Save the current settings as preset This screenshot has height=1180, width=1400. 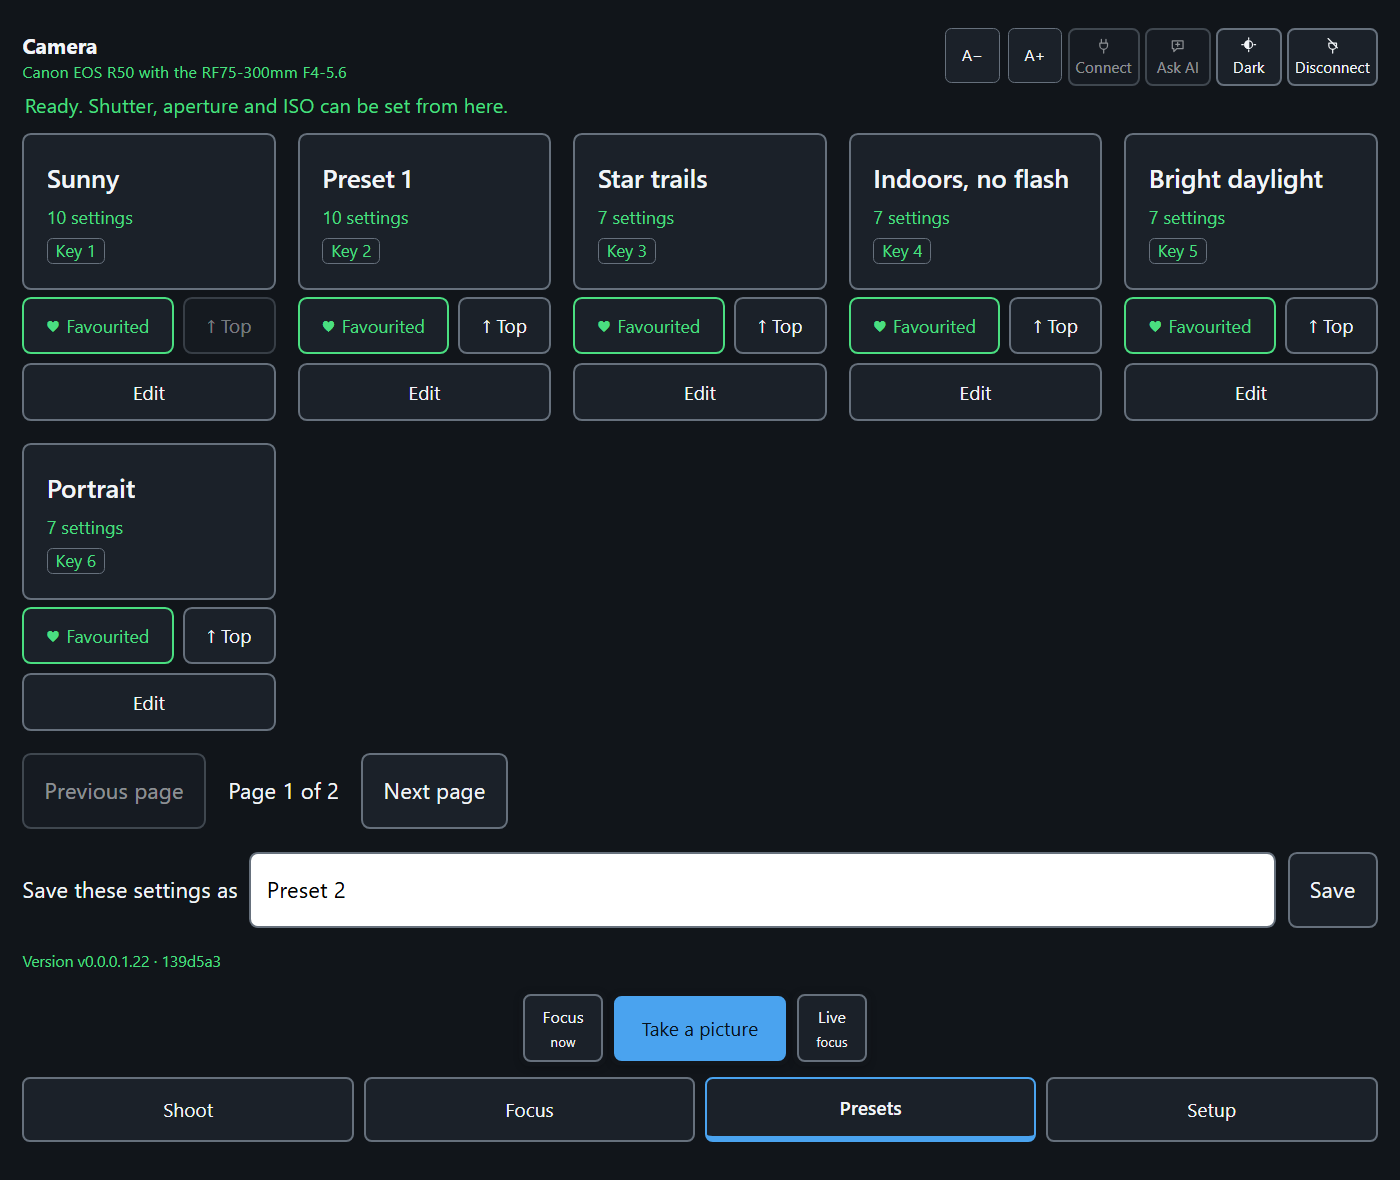click(1332, 890)
